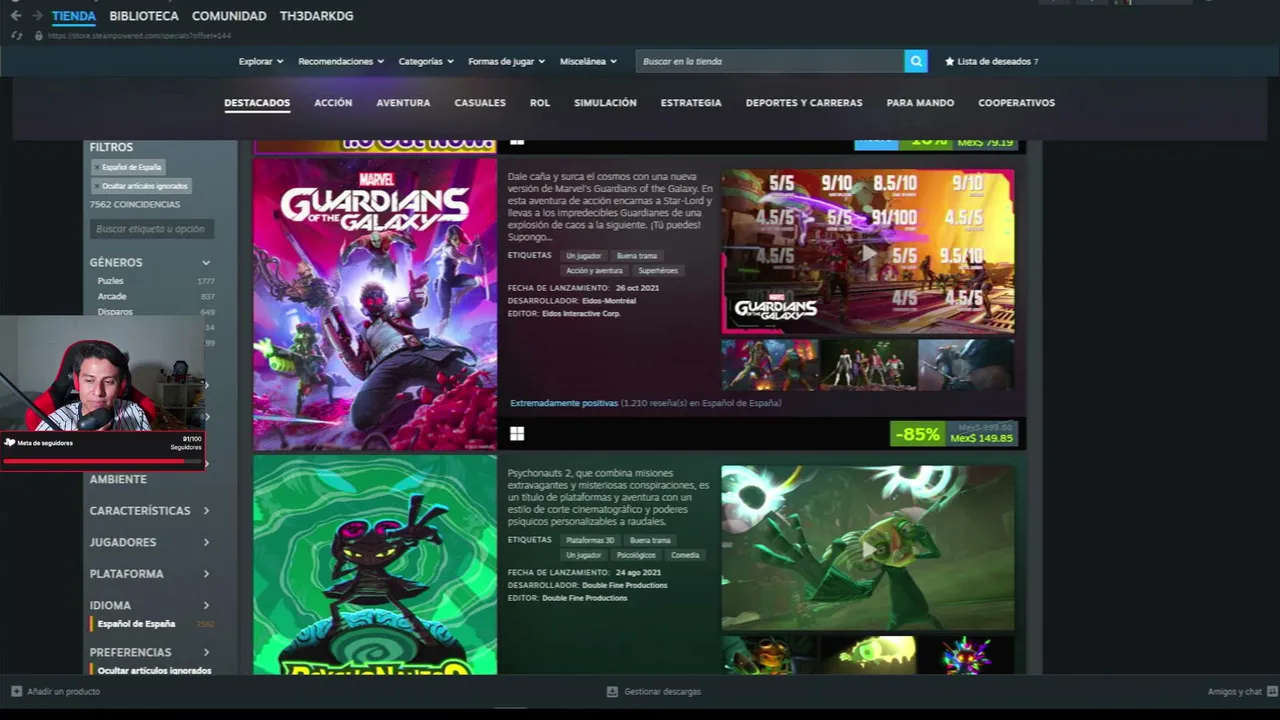1280x720 pixels.
Task: Toggle Ocultar artículos ignorados preference
Action: click(154, 670)
